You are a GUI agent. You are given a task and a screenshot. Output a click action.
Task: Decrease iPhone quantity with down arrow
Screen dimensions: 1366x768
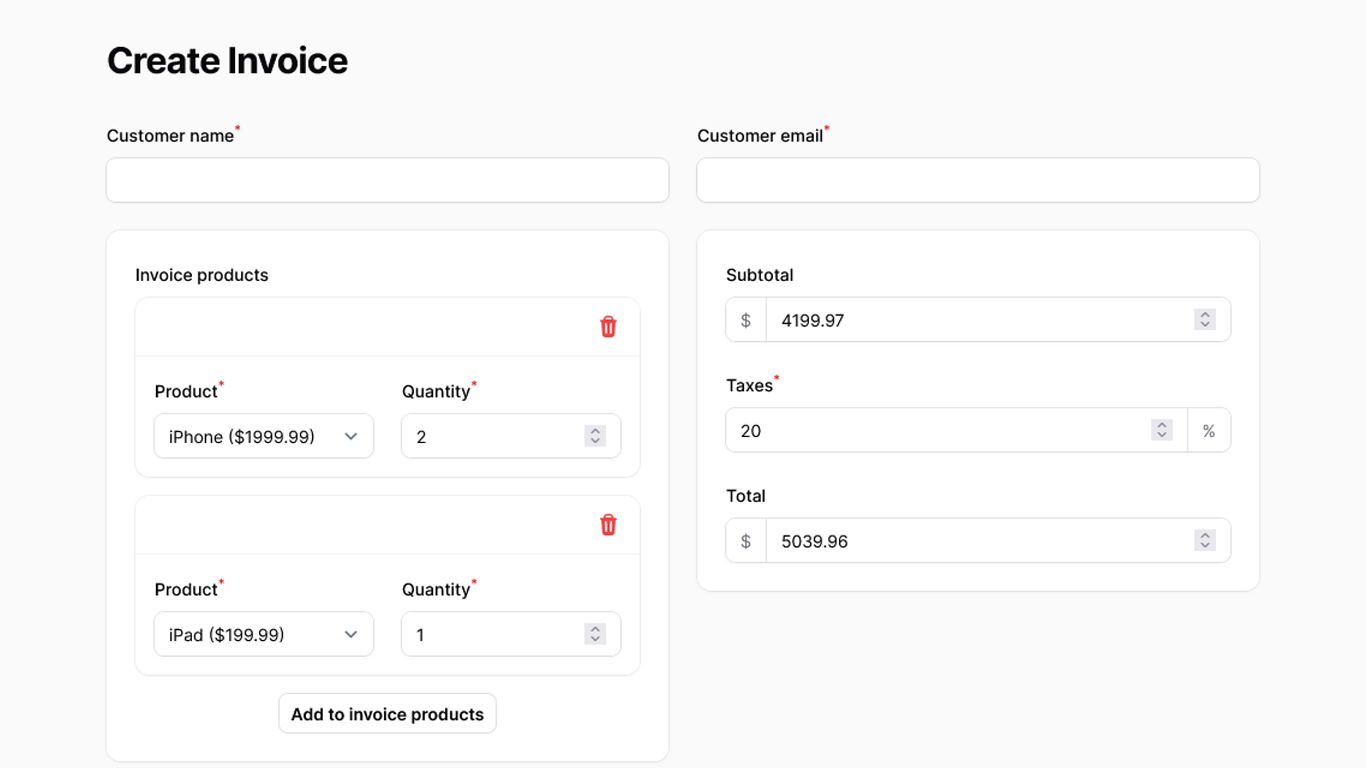595,441
